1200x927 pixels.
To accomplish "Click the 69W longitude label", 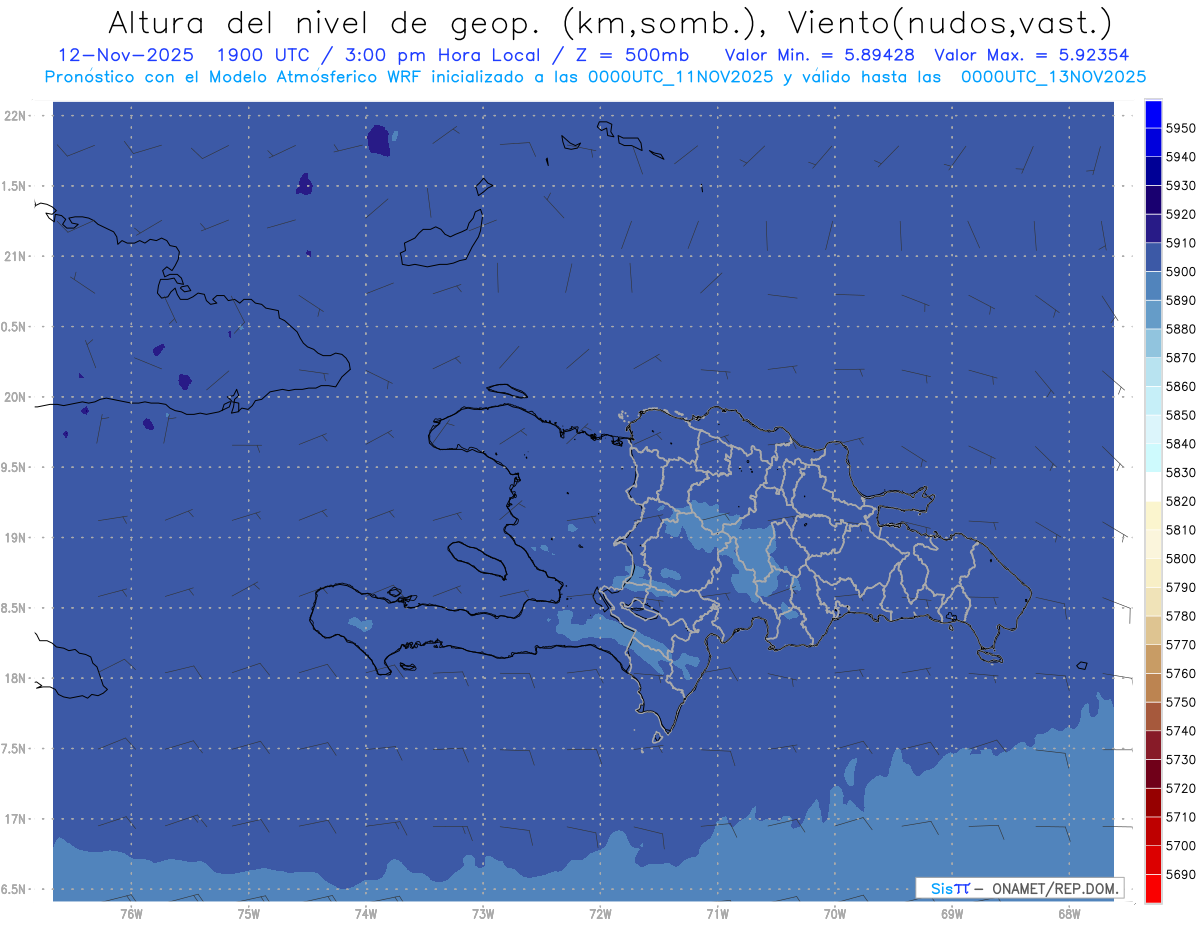I will point(952,913).
